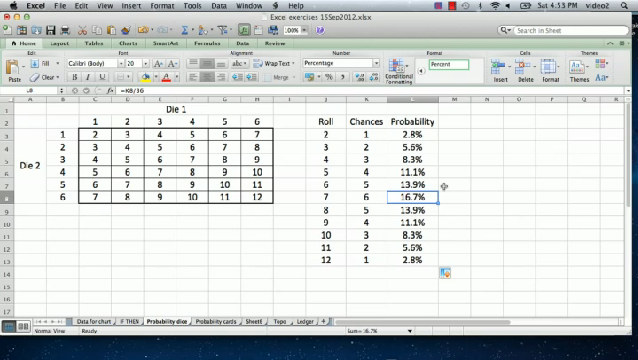Open the Probabiity cards sheet tab
Screen dimensions: 638x360
click(x=216, y=321)
